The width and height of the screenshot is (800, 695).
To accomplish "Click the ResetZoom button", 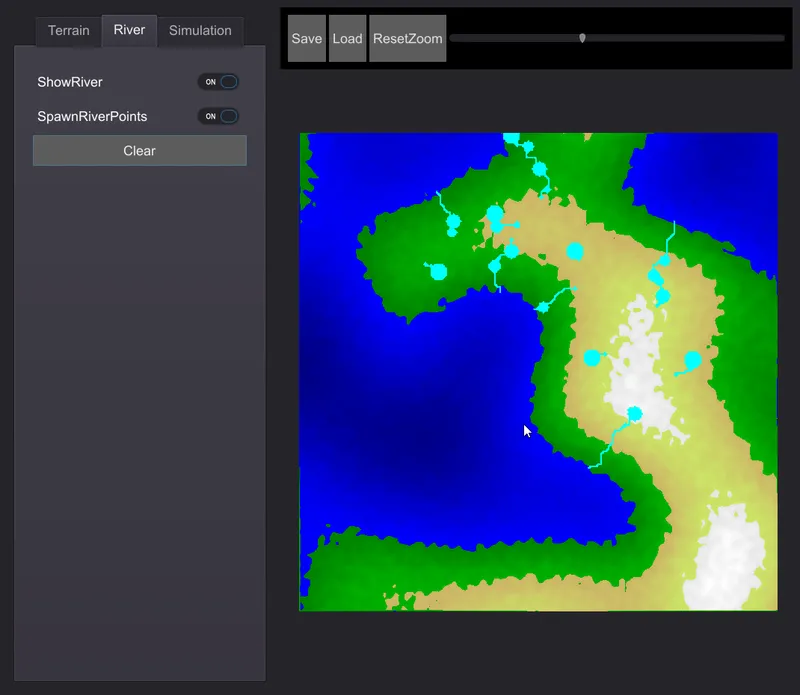I will [408, 39].
